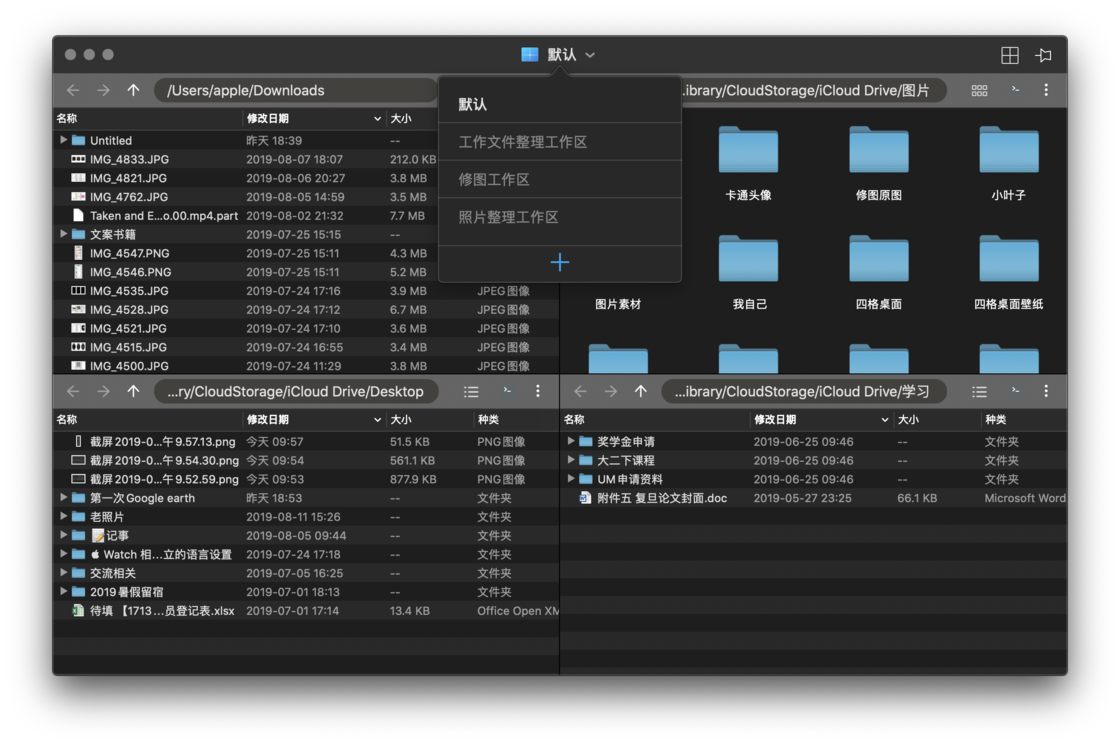Click the 修改日期 column sort arrow
This screenshot has height=744, width=1120.
pyautogui.click(x=377, y=118)
